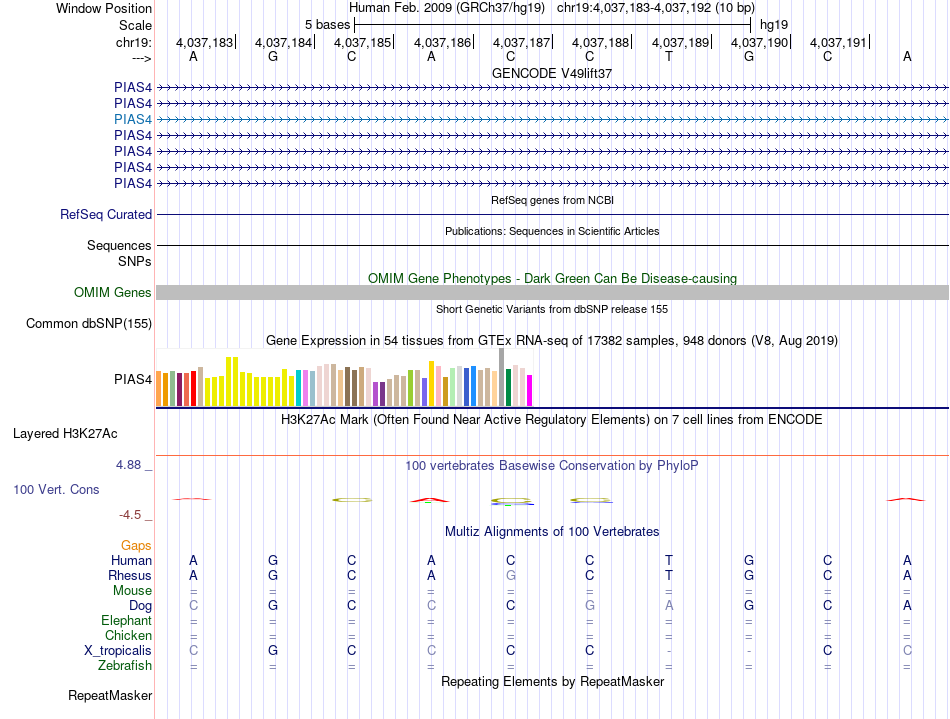950x719 pixels.
Task: Click the Zebrafish species label
Action: pos(125,666)
